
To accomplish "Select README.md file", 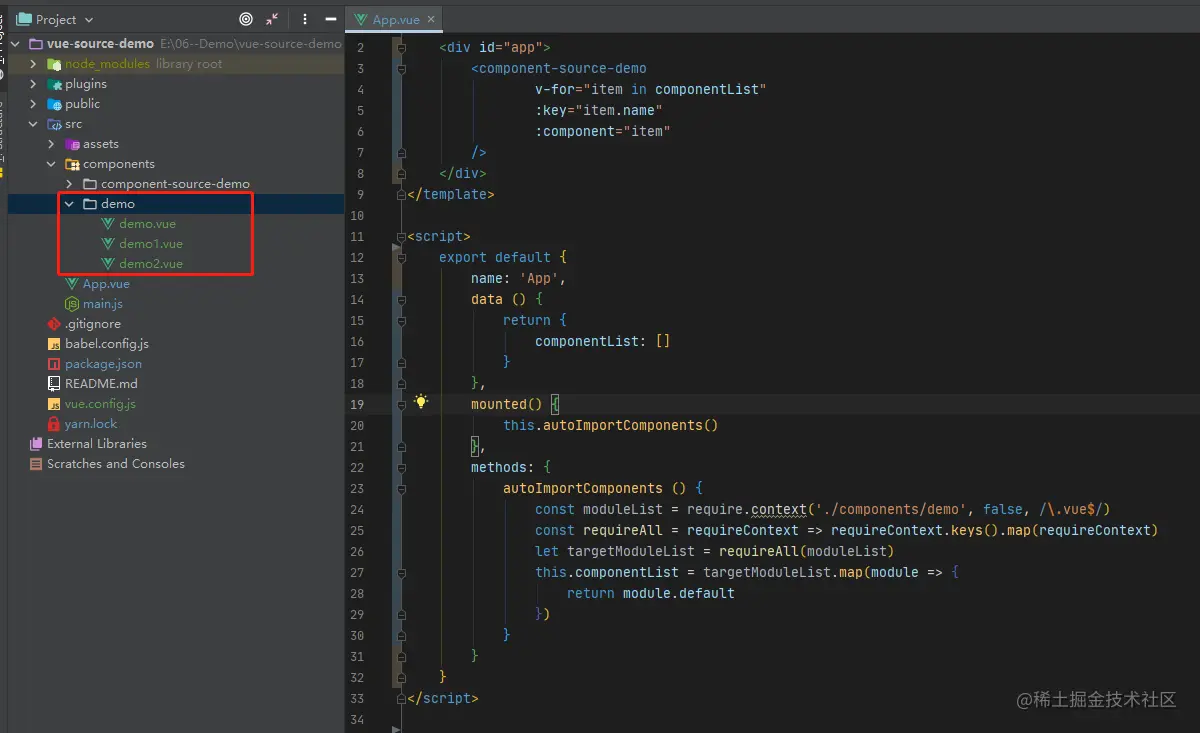I will tap(101, 384).
